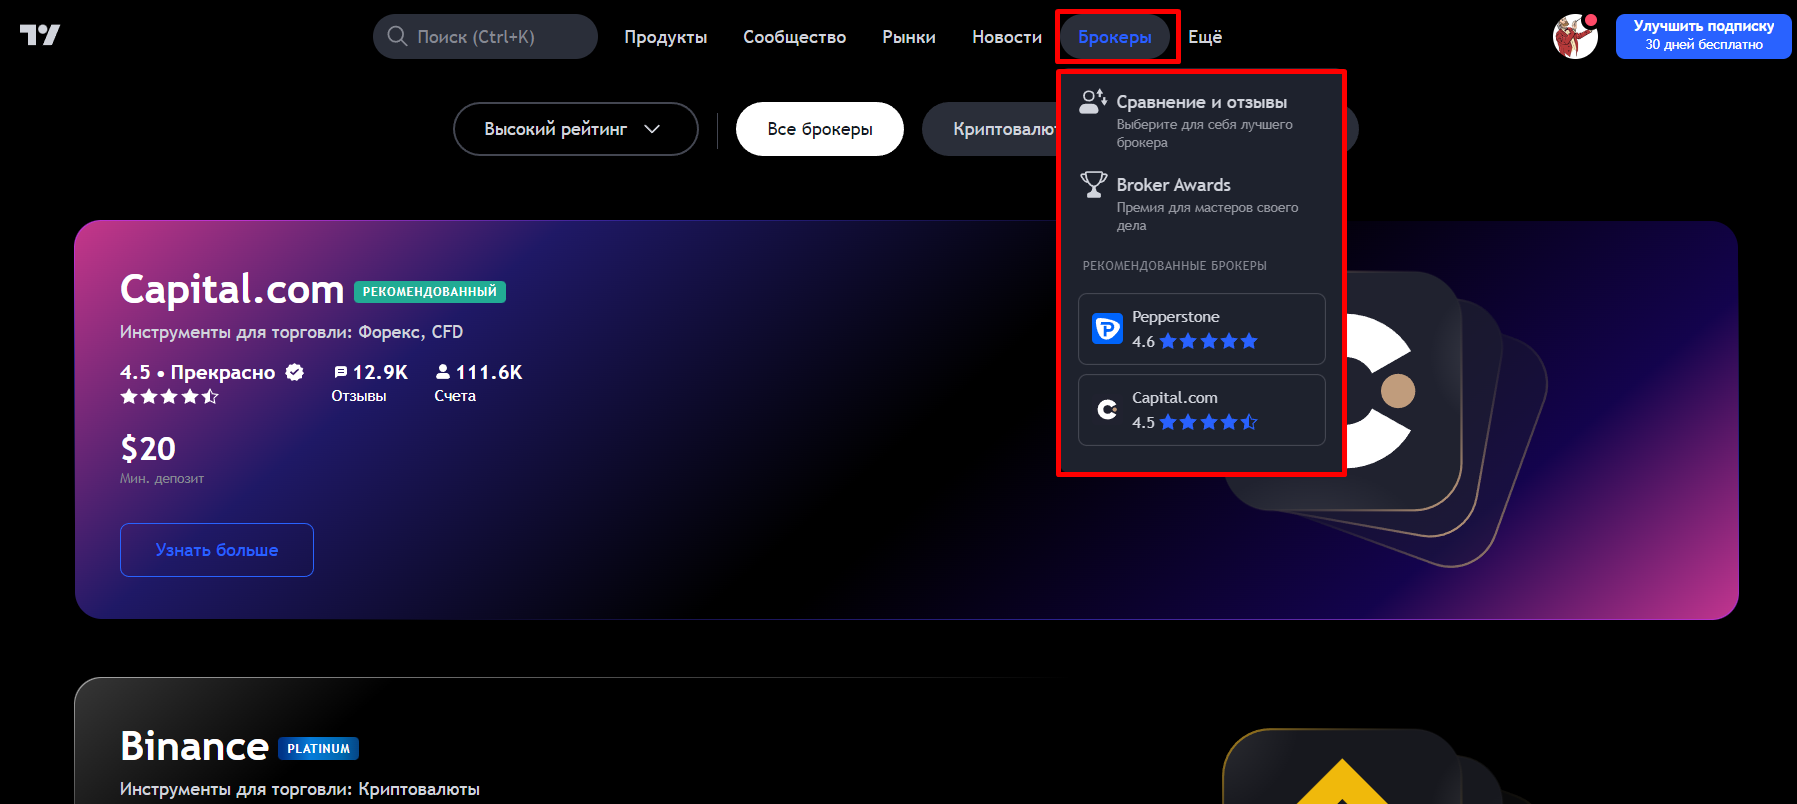This screenshot has width=1797, height=804.
Task: Click the РЕКОМЕНДОВАННЫЙ badge
Action: (x=430, y=292)
